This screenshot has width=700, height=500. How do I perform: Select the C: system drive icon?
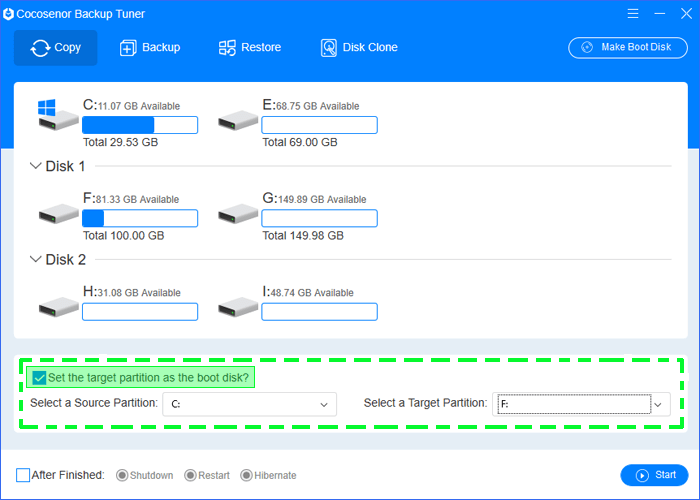tap(58, 115)
